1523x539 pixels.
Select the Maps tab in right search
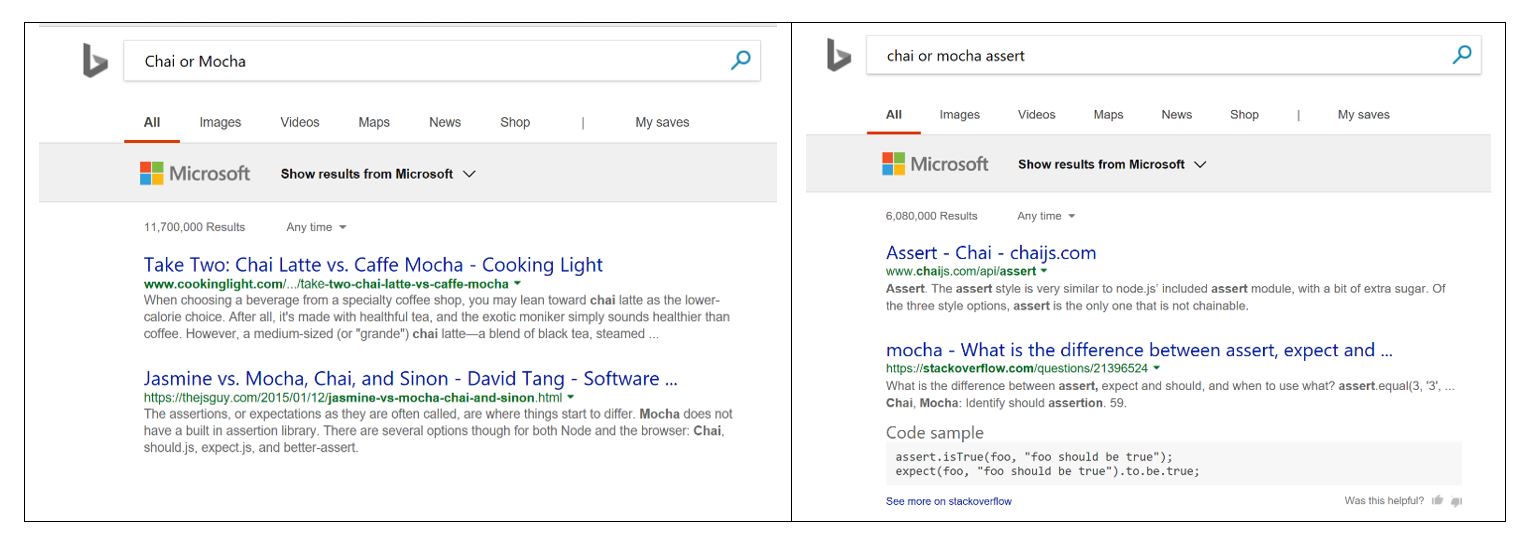pyautogui.click(x=1108, y=114)
